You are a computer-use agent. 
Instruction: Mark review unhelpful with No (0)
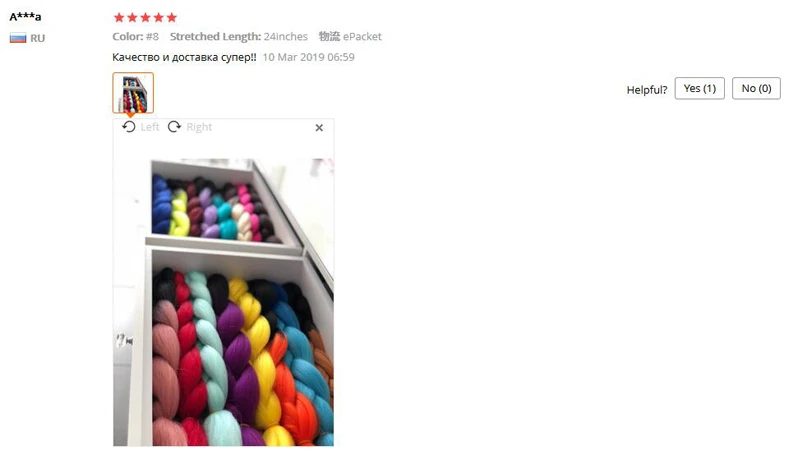tap(756, 88)
